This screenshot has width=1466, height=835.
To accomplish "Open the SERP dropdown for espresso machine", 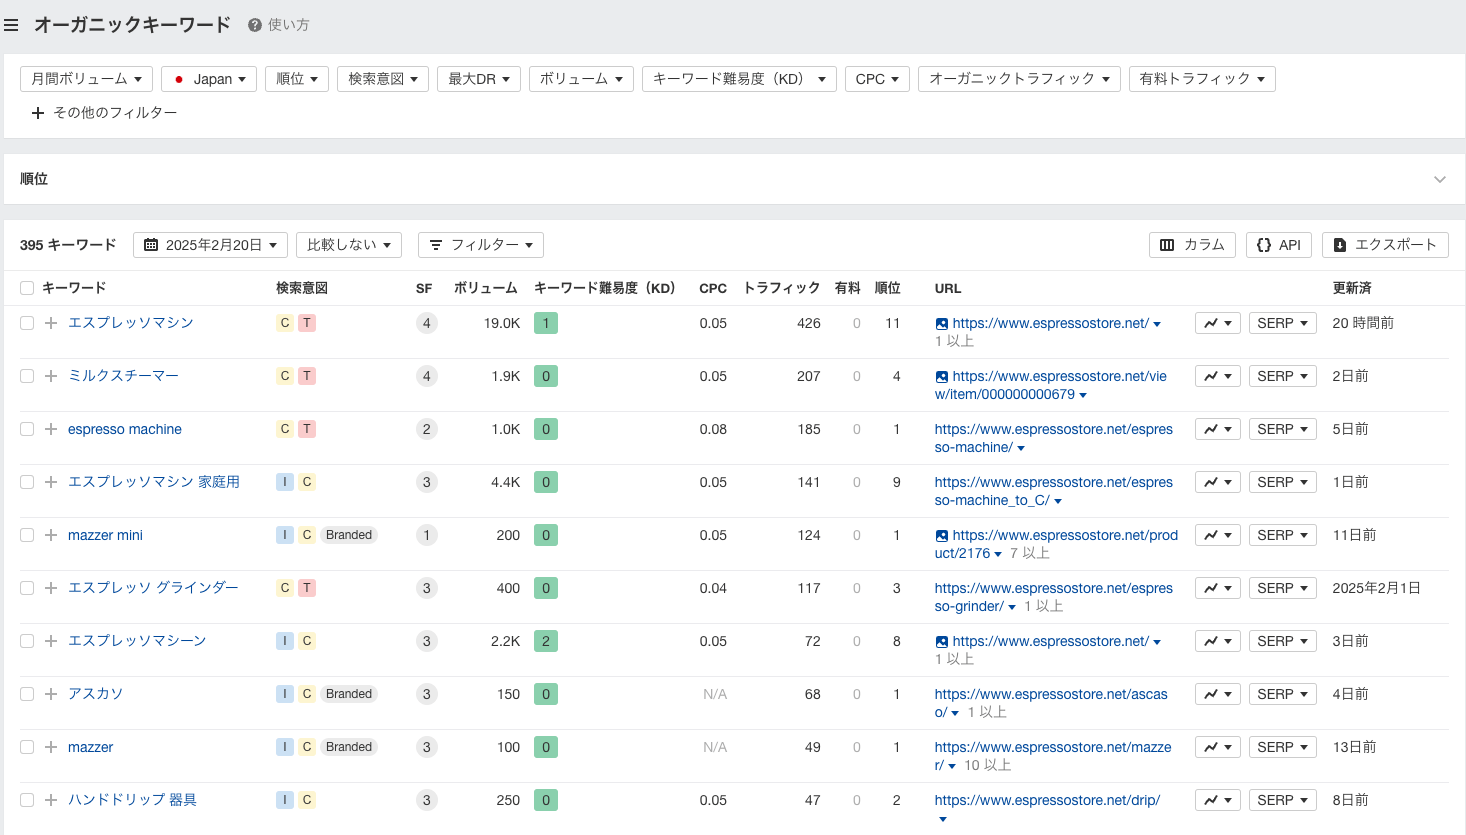I will [1282, 428].
